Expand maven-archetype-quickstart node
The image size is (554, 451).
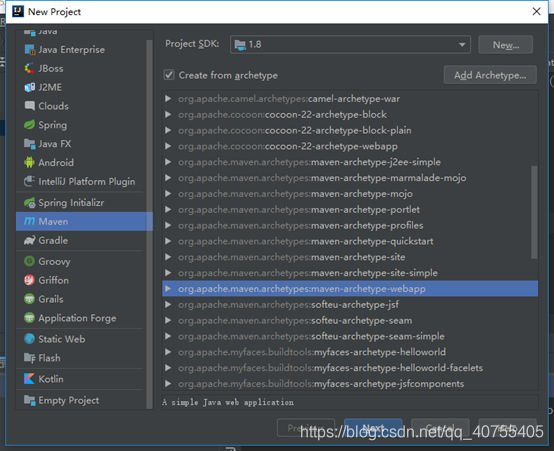tap(168, 241)
